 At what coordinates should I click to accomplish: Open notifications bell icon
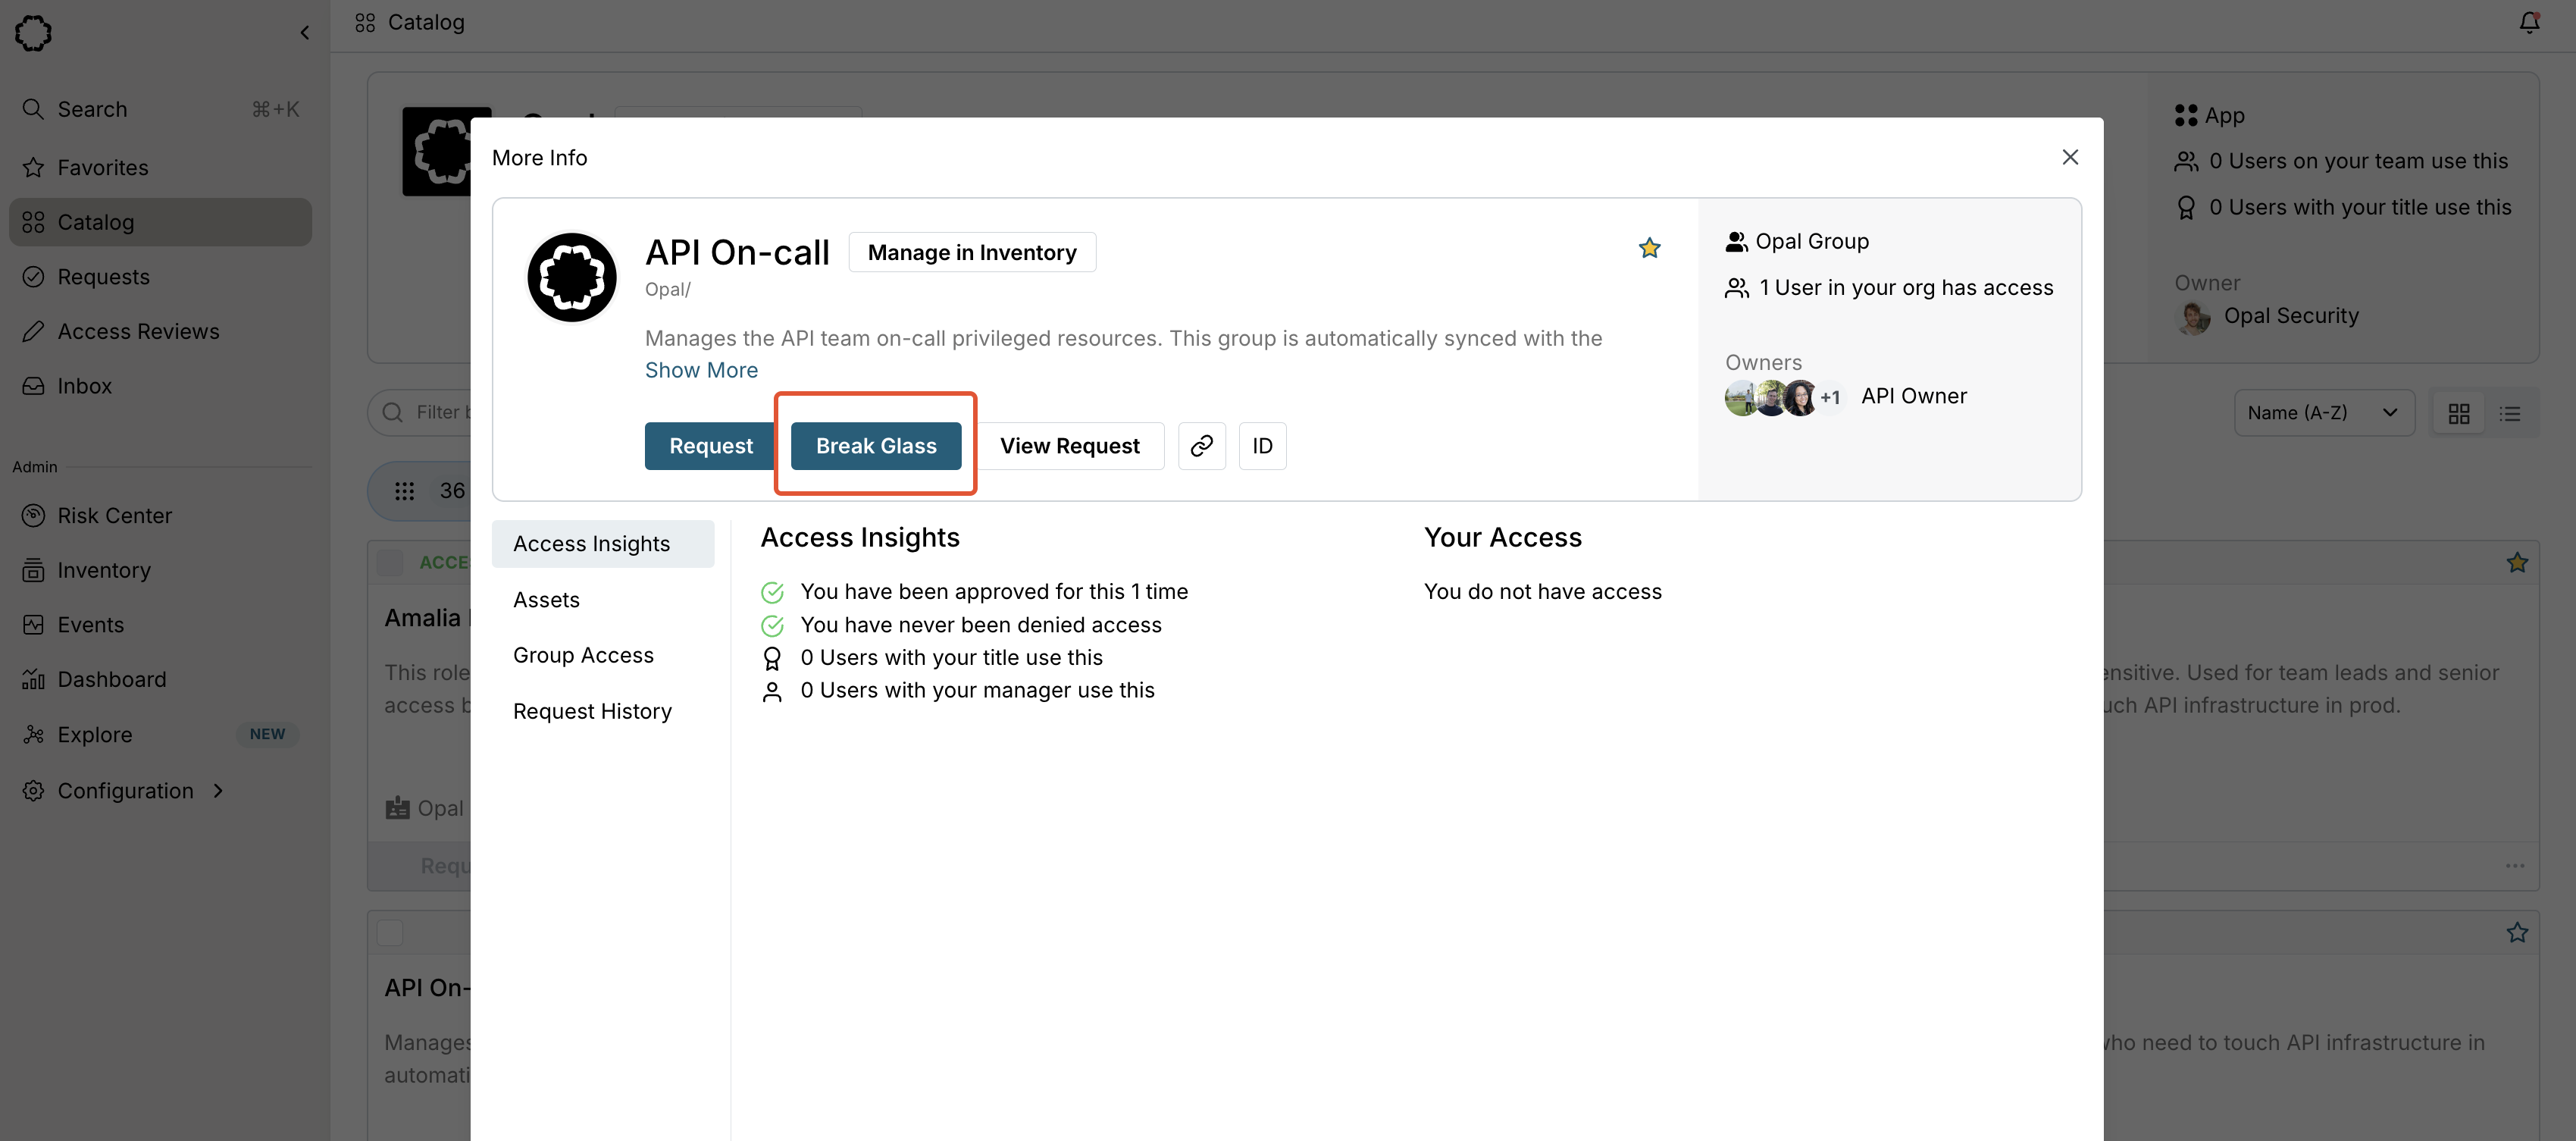coord(2529,22)
